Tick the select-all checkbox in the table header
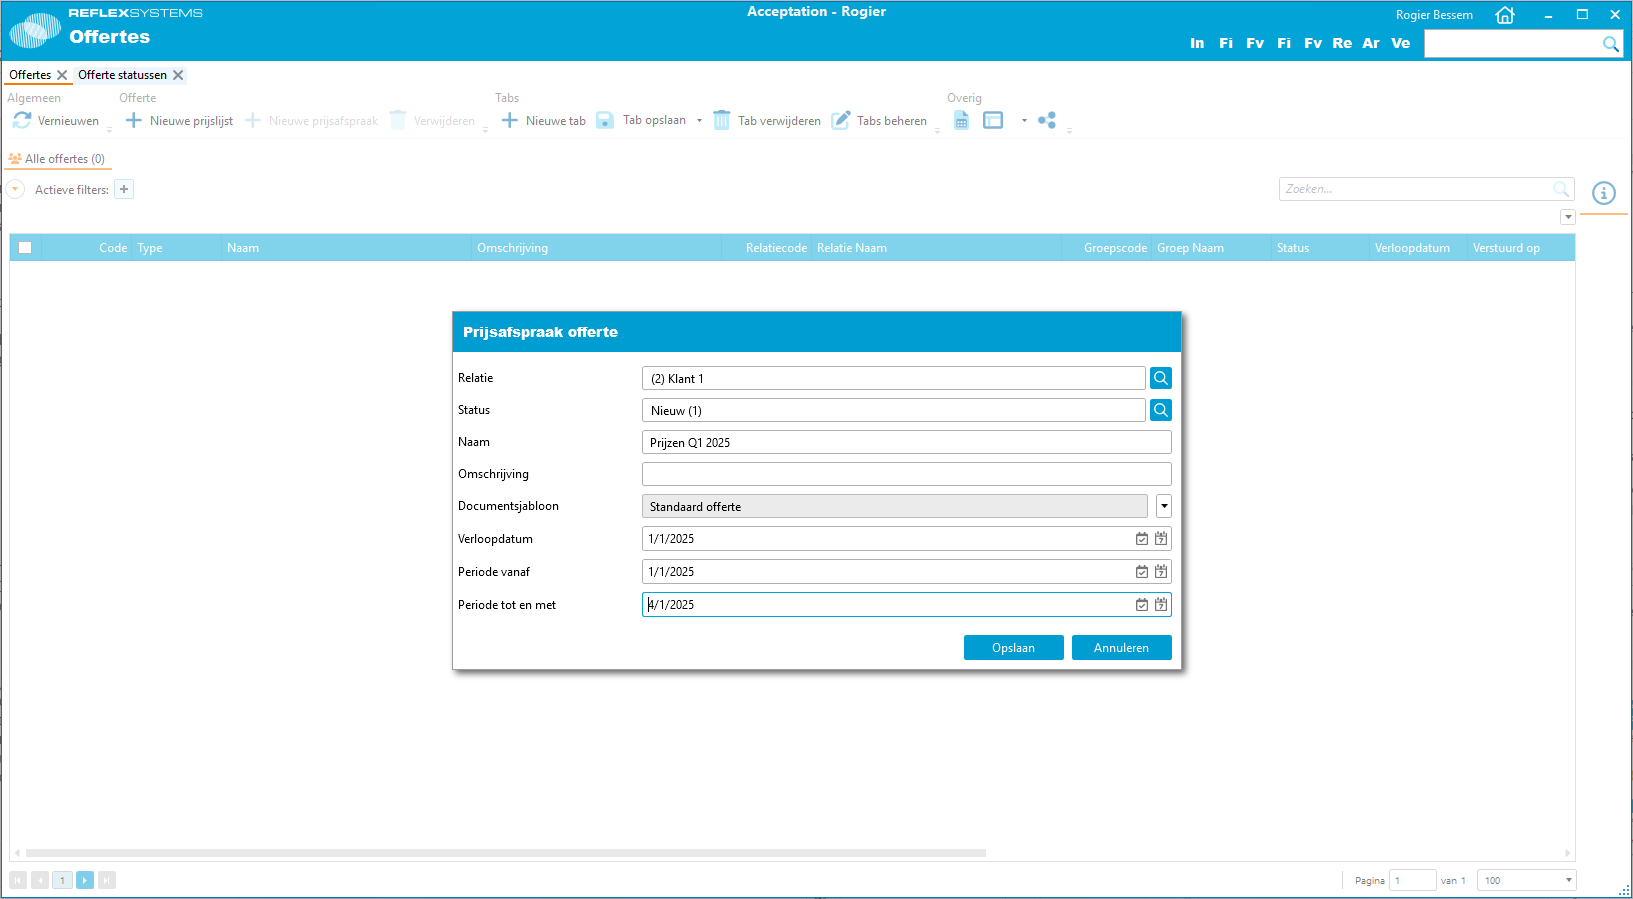Image resolution: width=1633 pixels, height=899 pixels. (25, 248)
